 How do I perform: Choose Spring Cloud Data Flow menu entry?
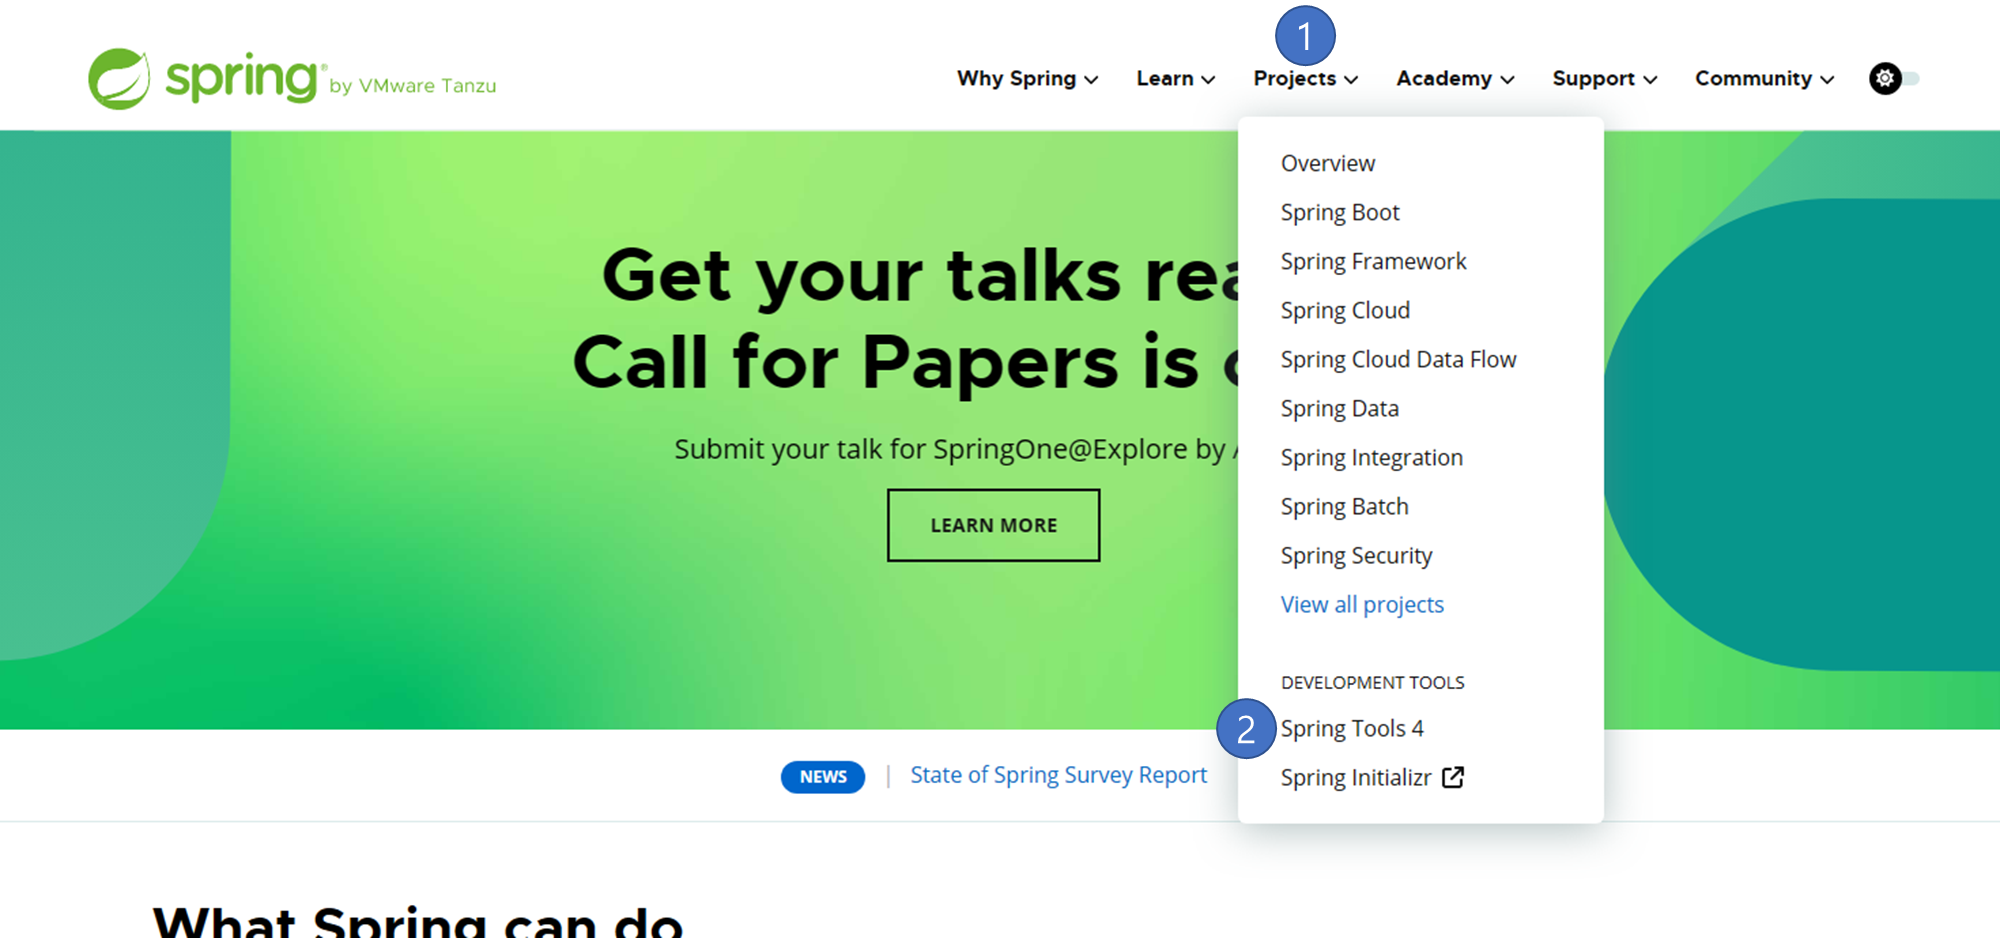point(1398,359)
